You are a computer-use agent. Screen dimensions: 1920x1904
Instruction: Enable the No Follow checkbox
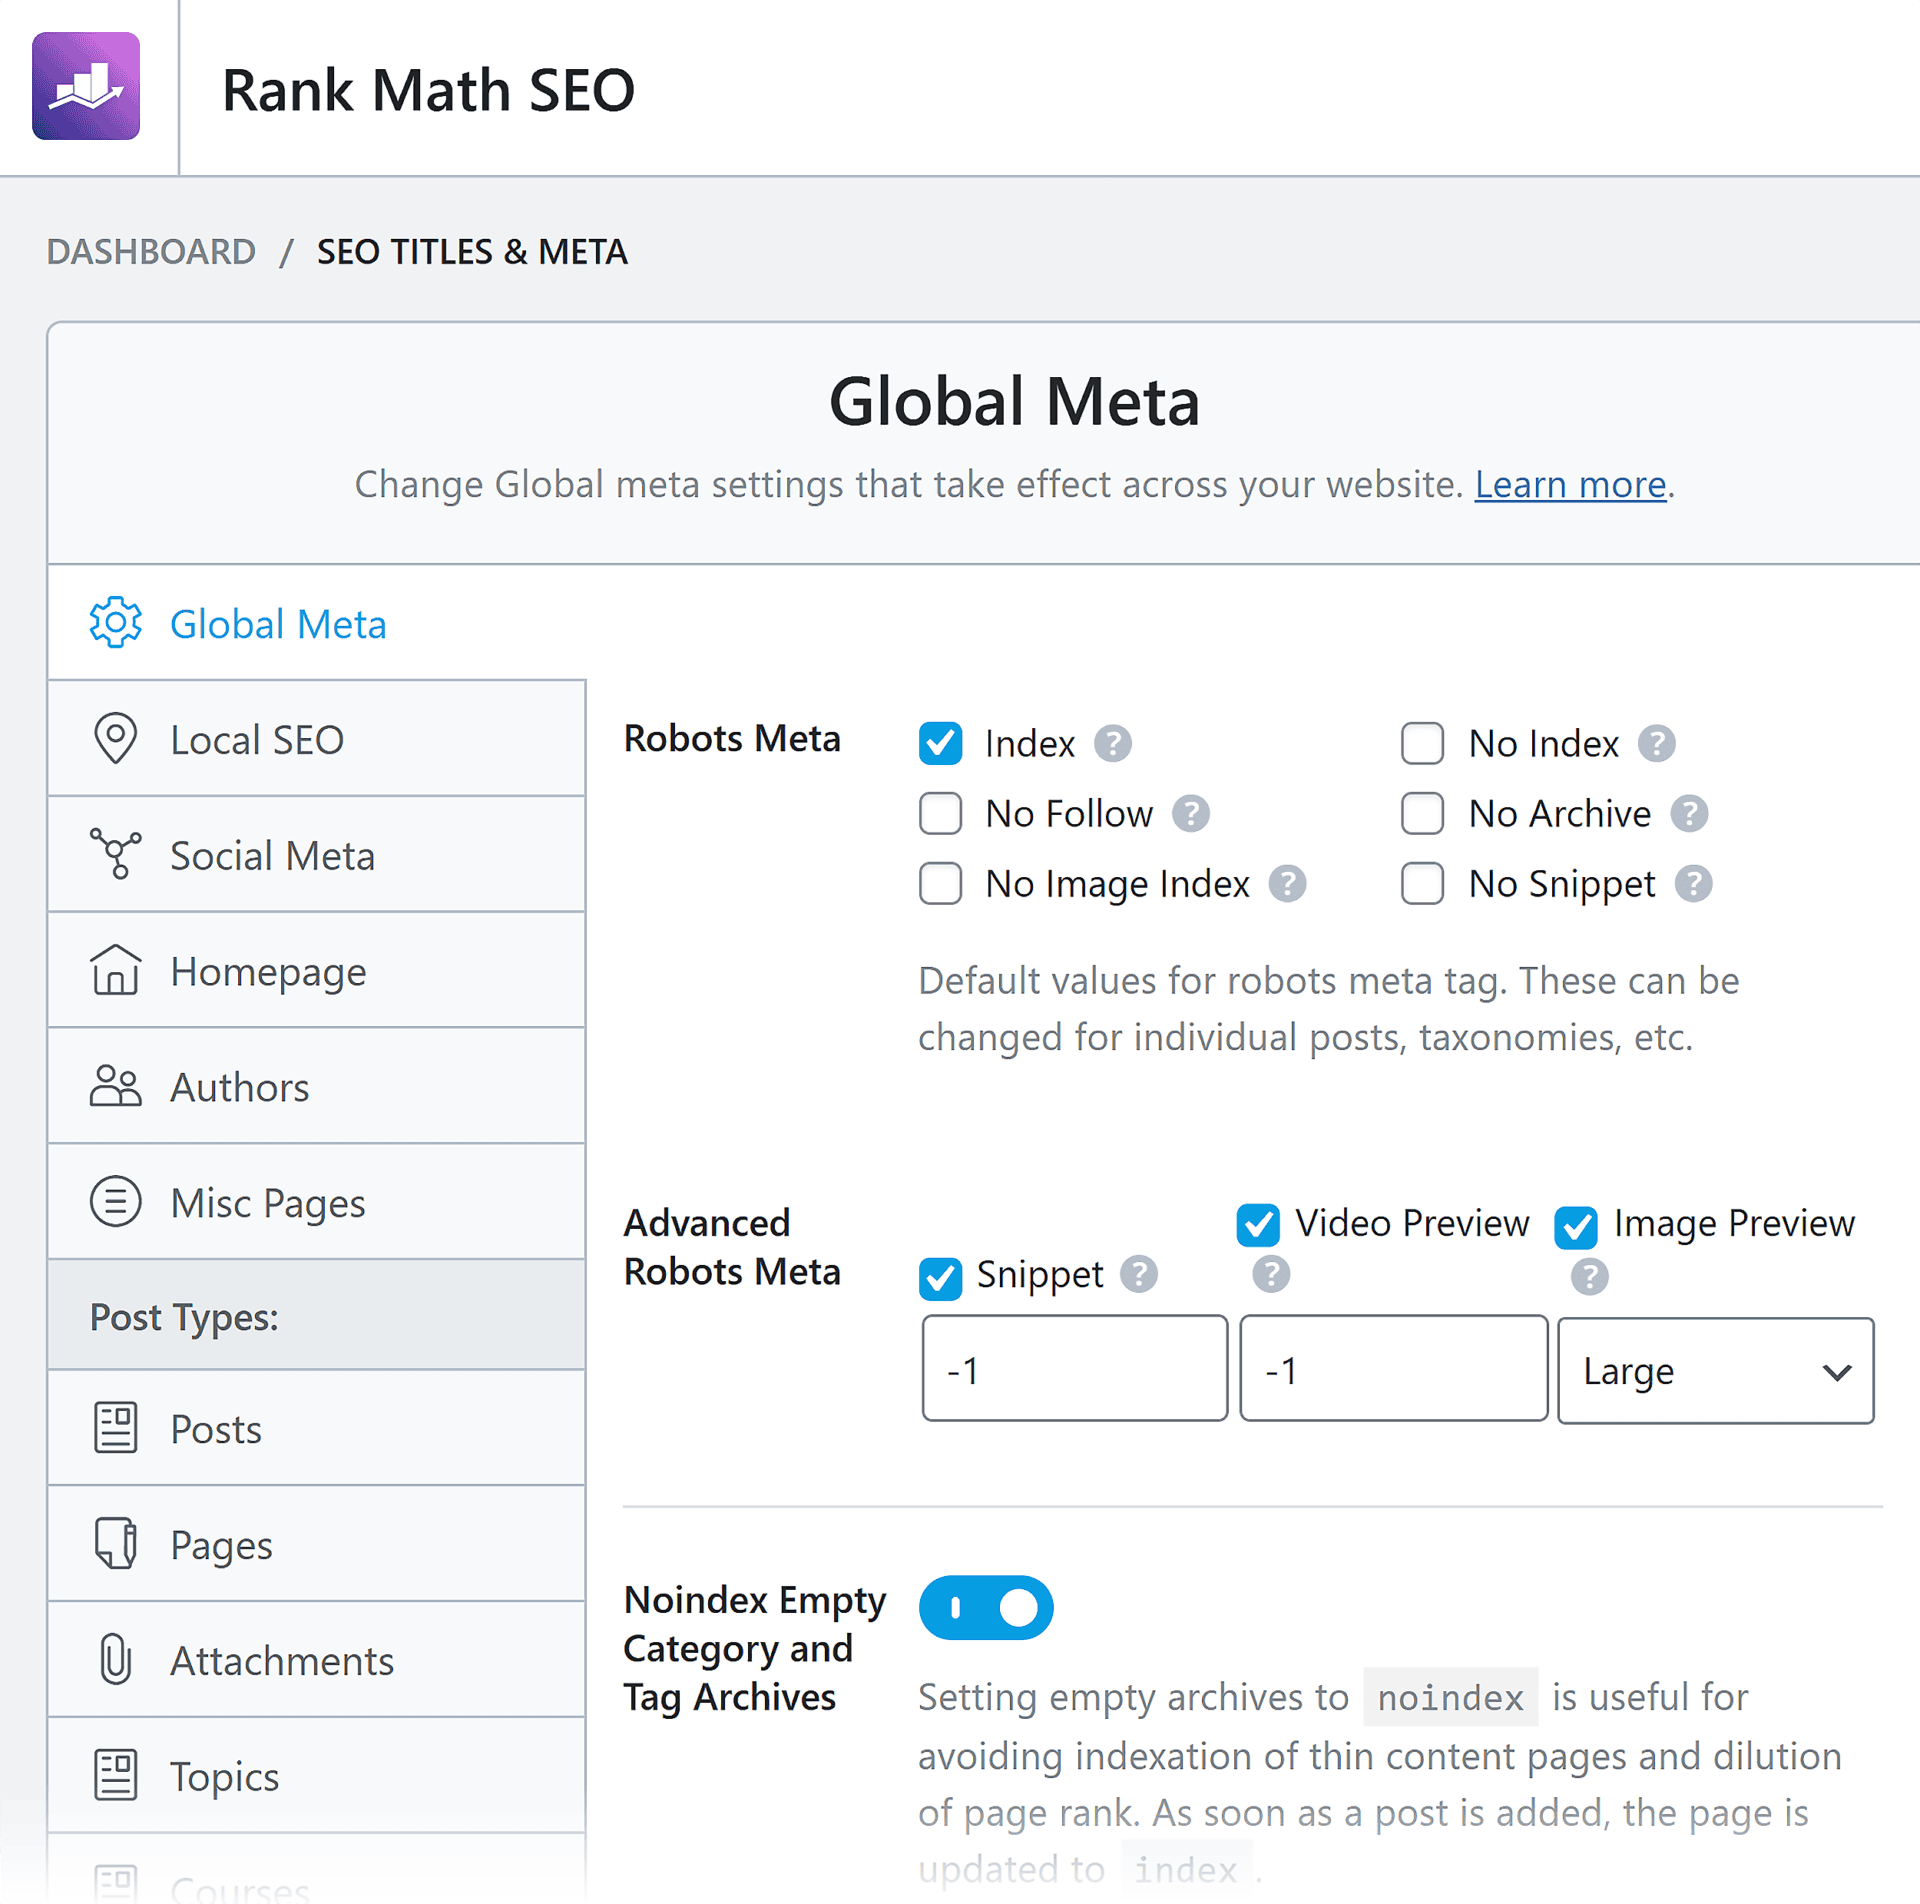coord(940,814)
